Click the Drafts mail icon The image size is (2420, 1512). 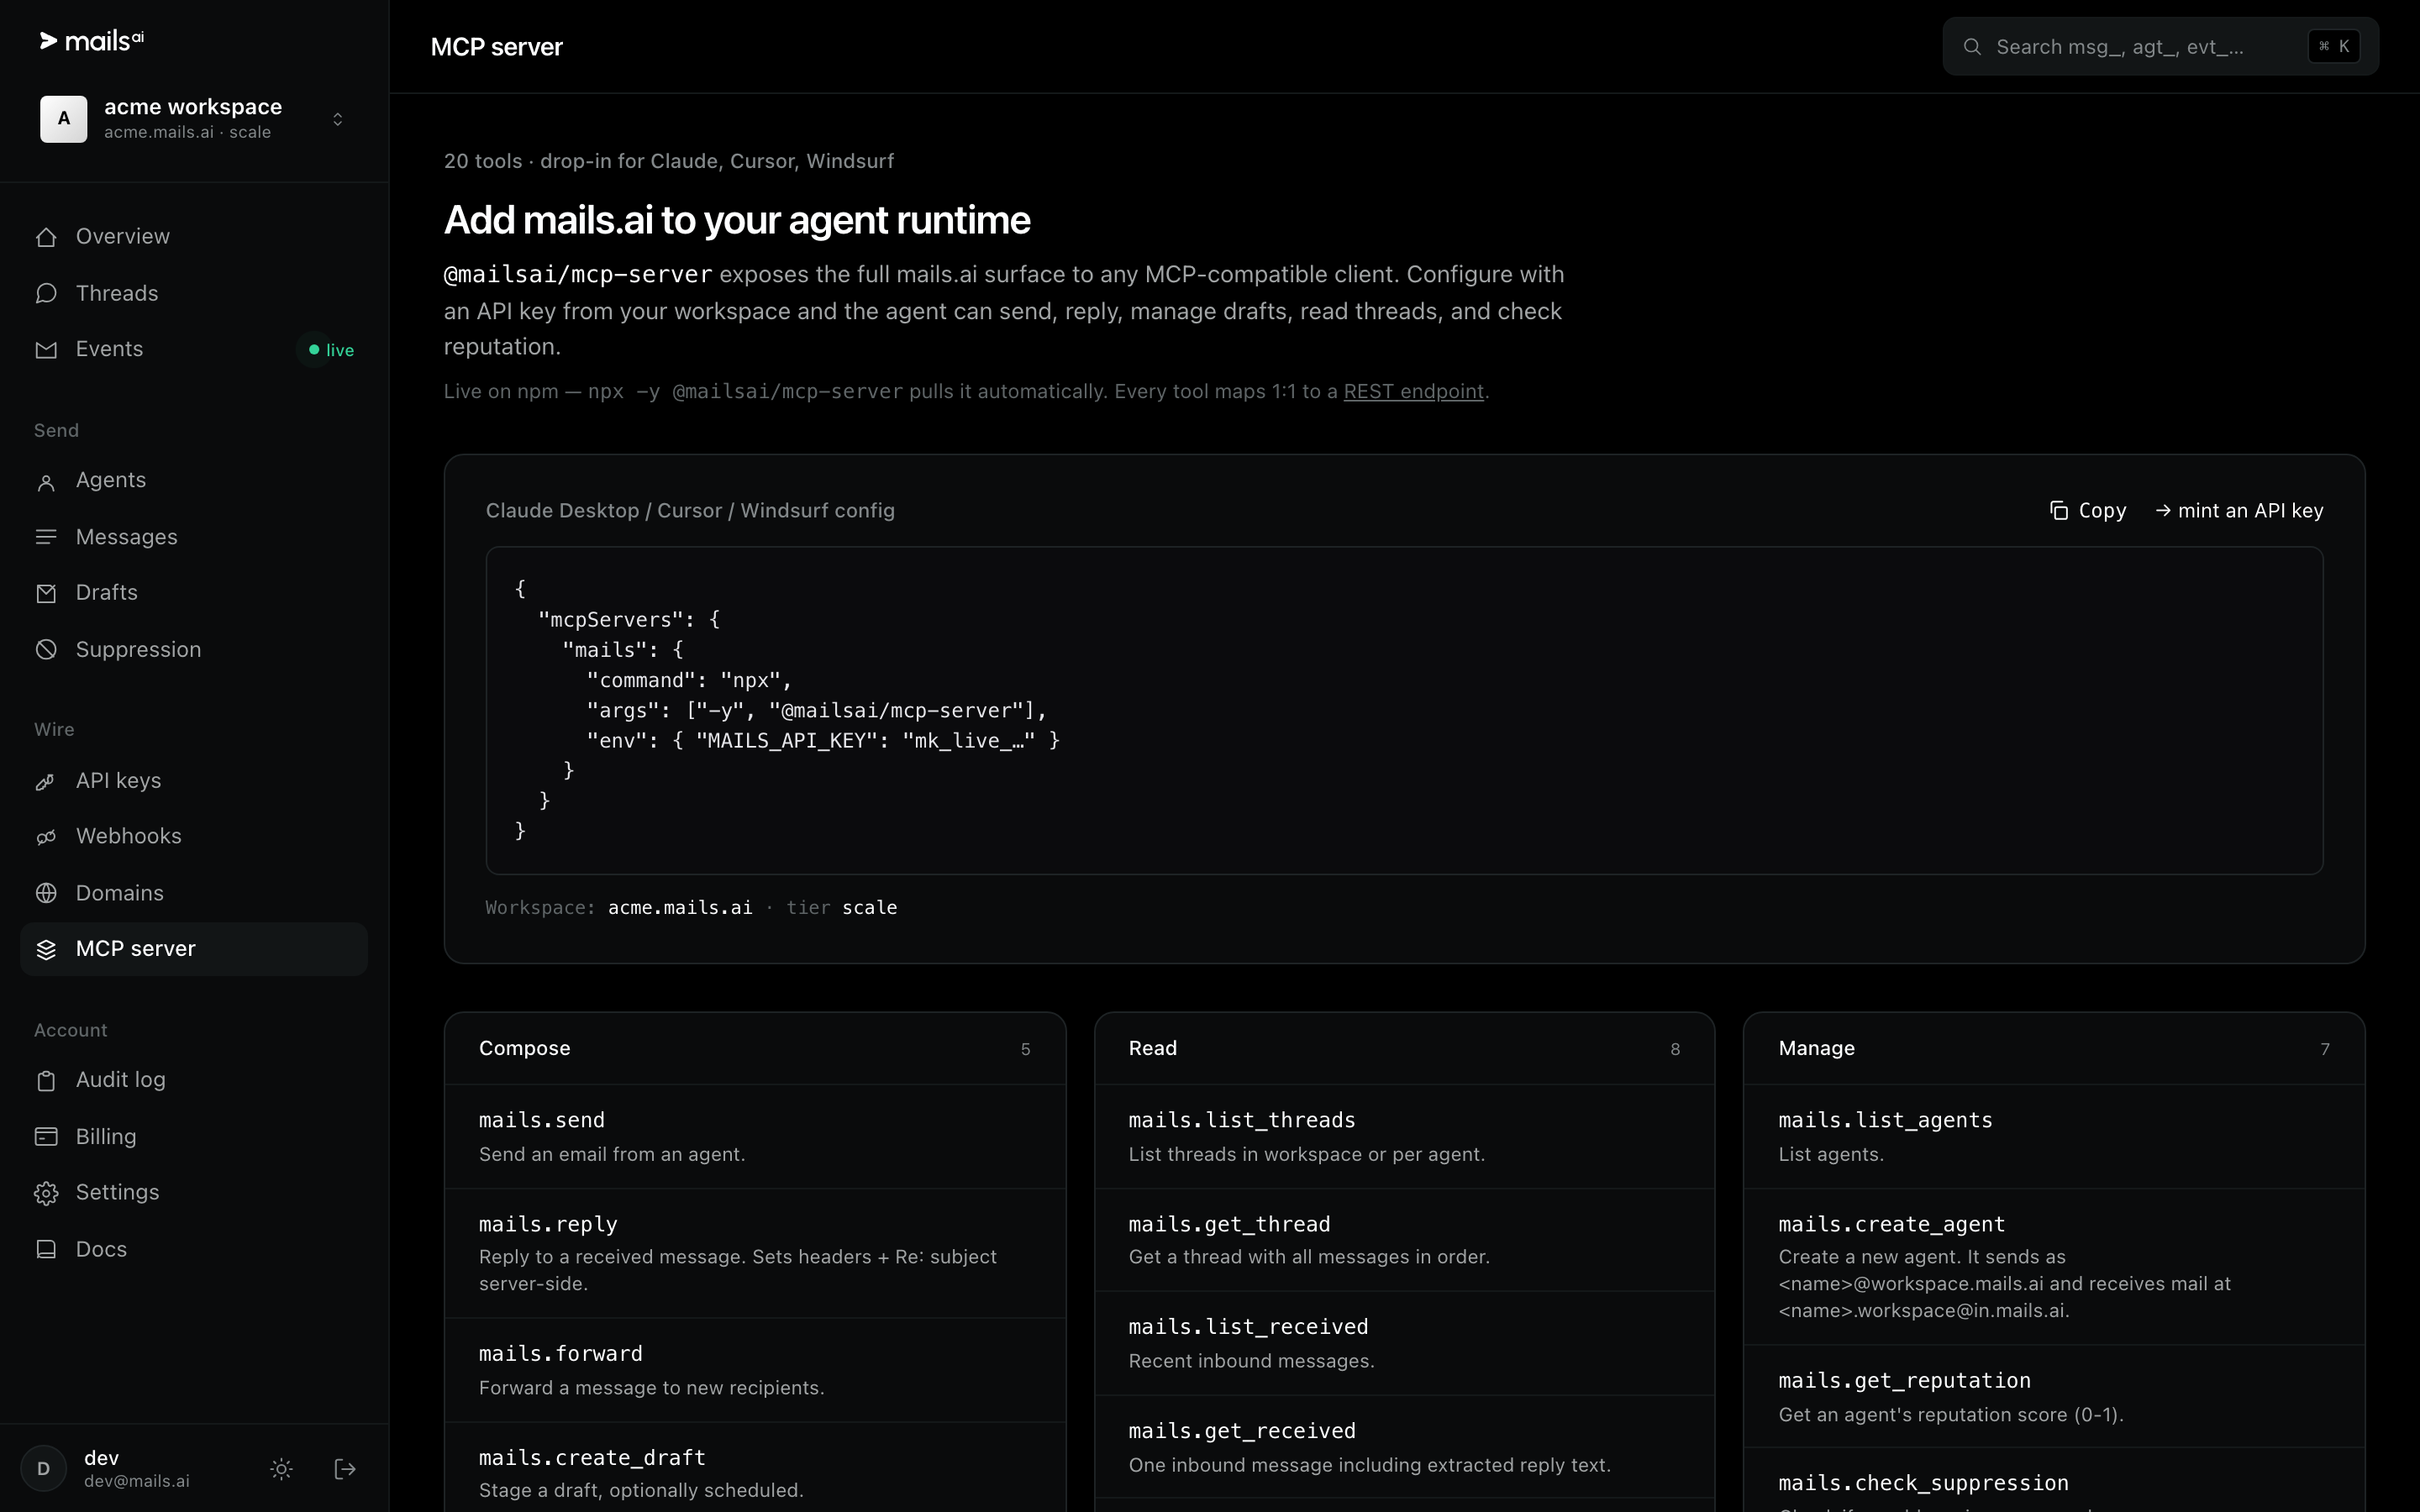click(46, 593)
